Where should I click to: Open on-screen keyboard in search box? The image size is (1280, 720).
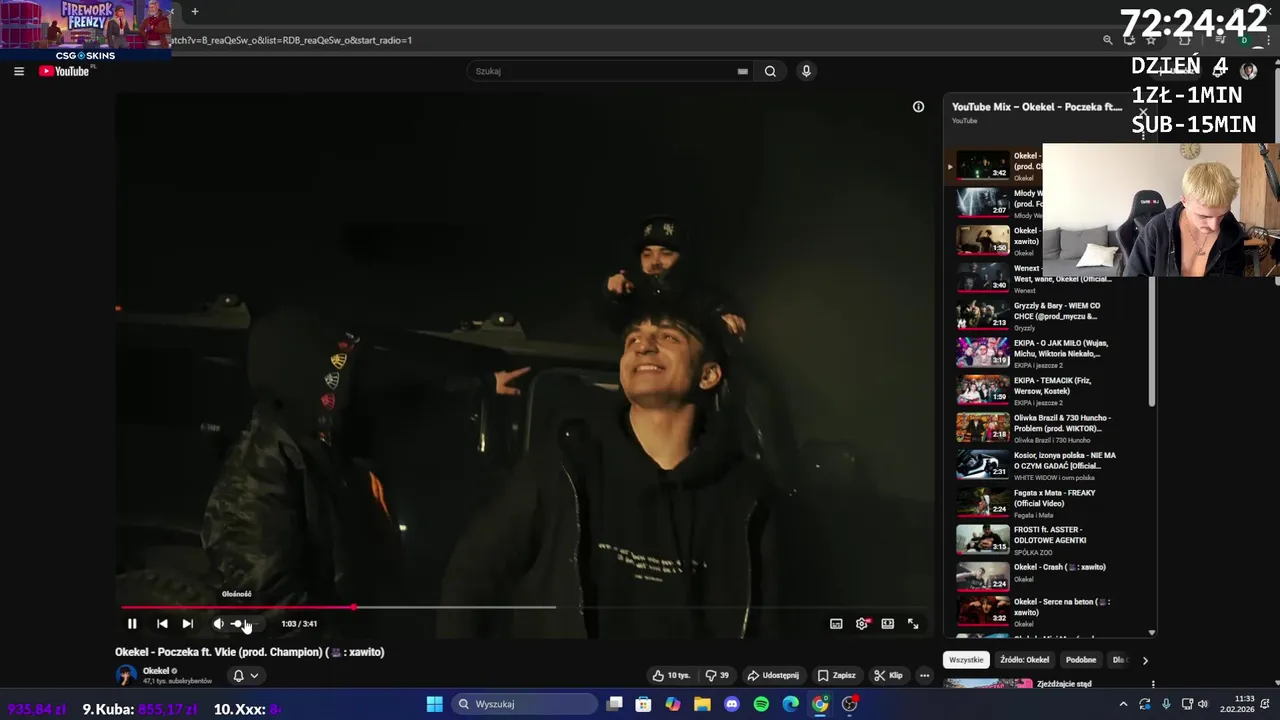point(742,71)
